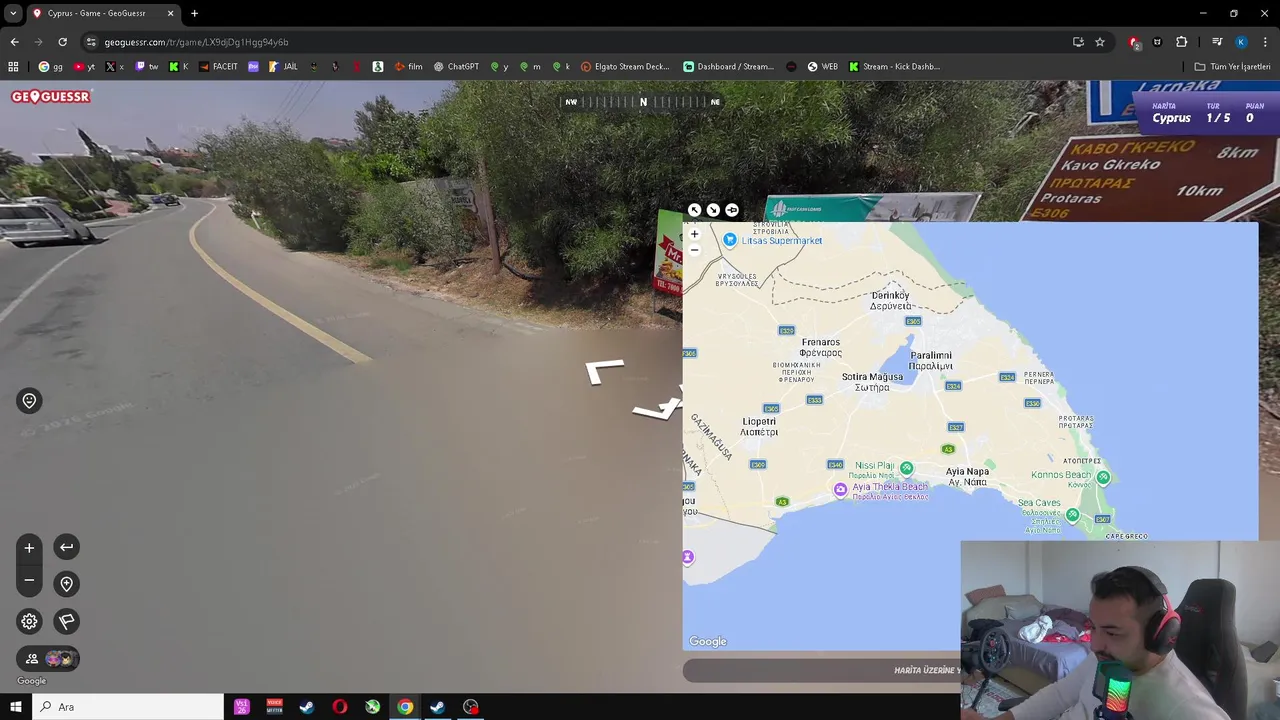This screenshot has width=1280, height=720.
Task: Shrink the guess map with the down-right arrow
Action: click(x=713, y=210)
